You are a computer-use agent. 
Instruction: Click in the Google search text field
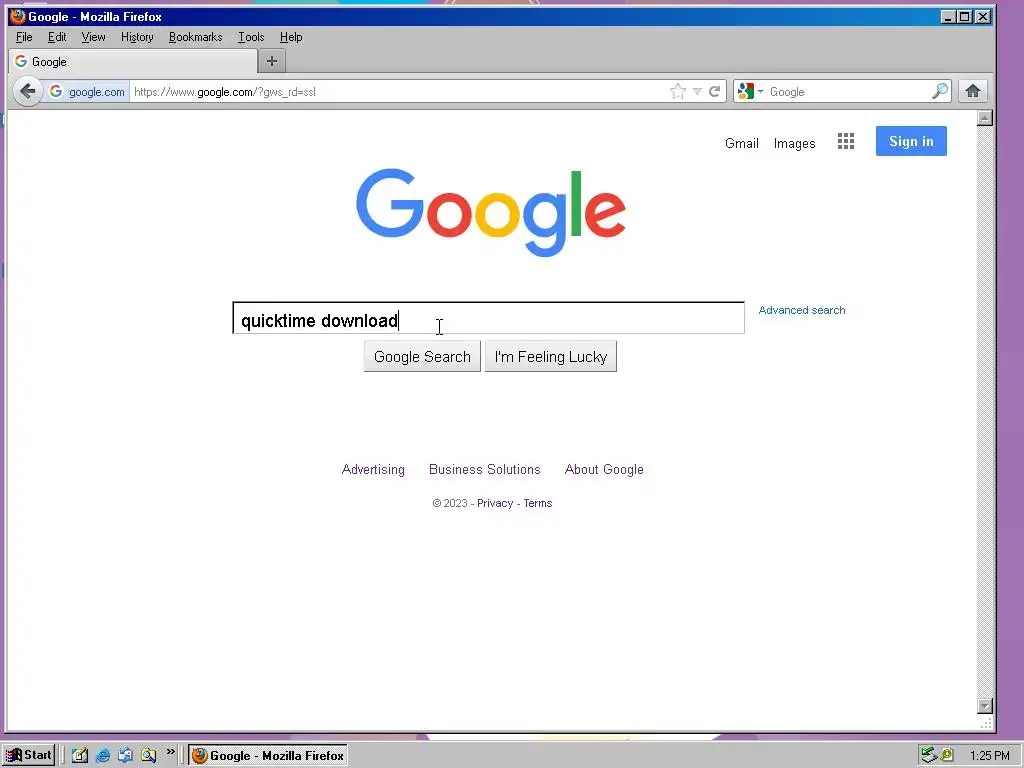tap(488, 318)
